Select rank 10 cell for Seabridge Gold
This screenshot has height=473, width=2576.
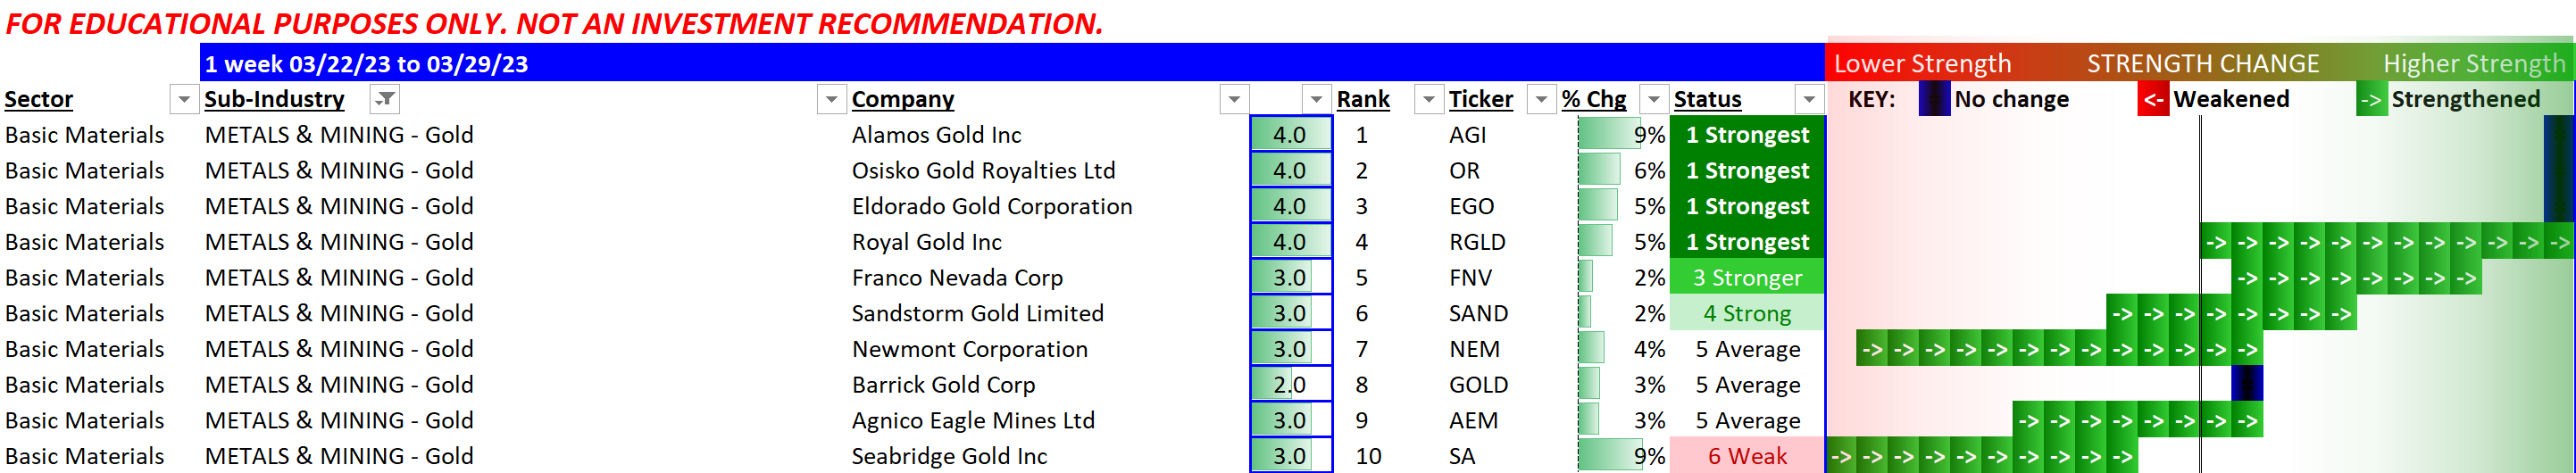point(1368,456)
